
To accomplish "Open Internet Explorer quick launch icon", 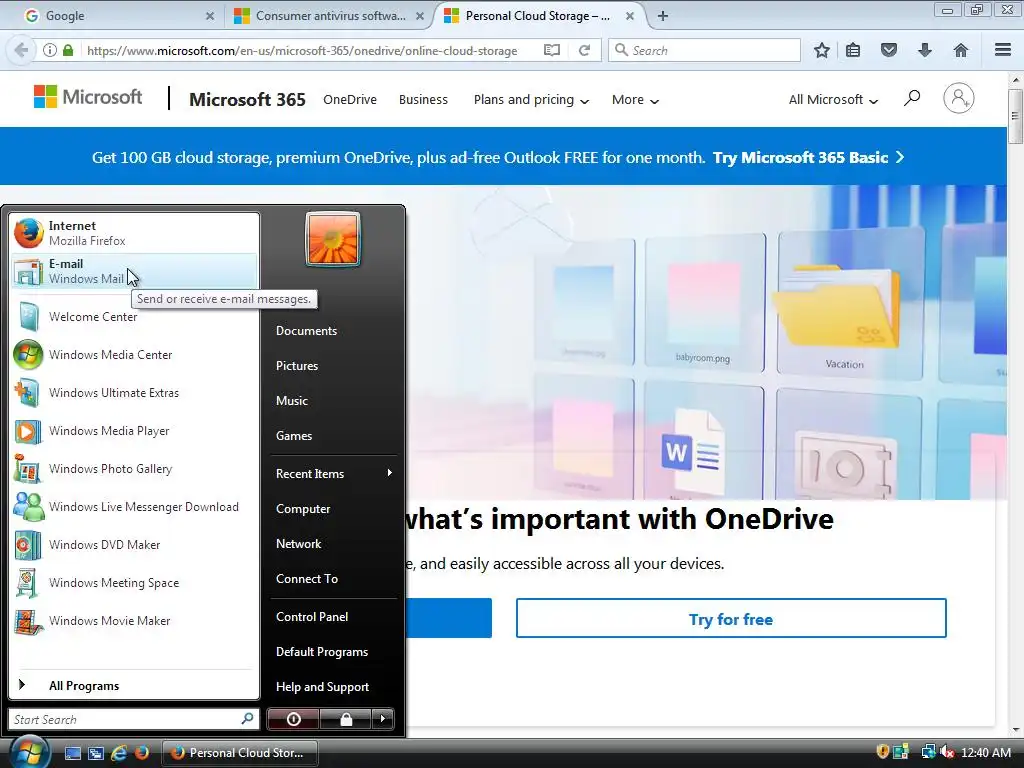I will coord(119,753).
